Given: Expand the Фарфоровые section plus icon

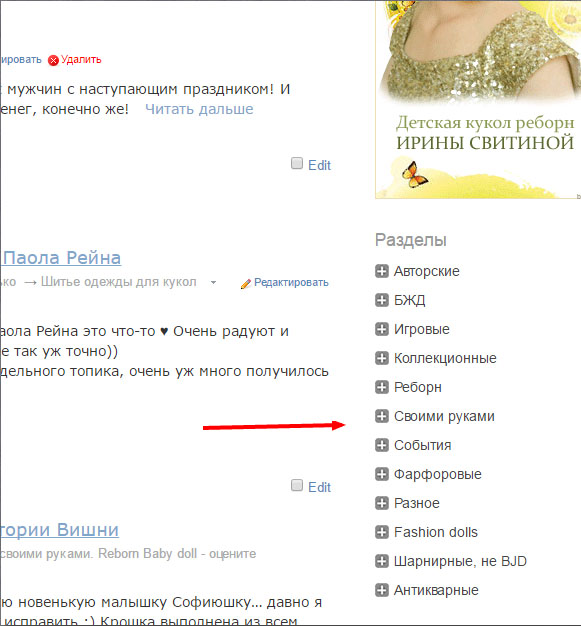Looking at the screenshot, I should [x=381, y=474].
